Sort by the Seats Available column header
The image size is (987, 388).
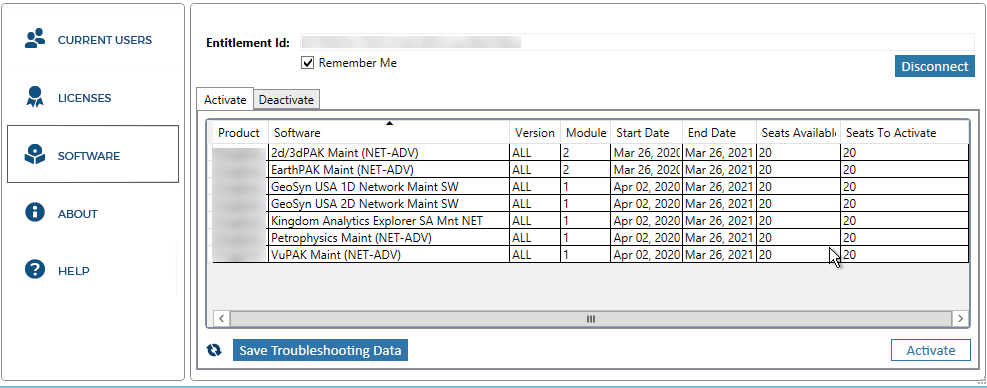point(798,133)
